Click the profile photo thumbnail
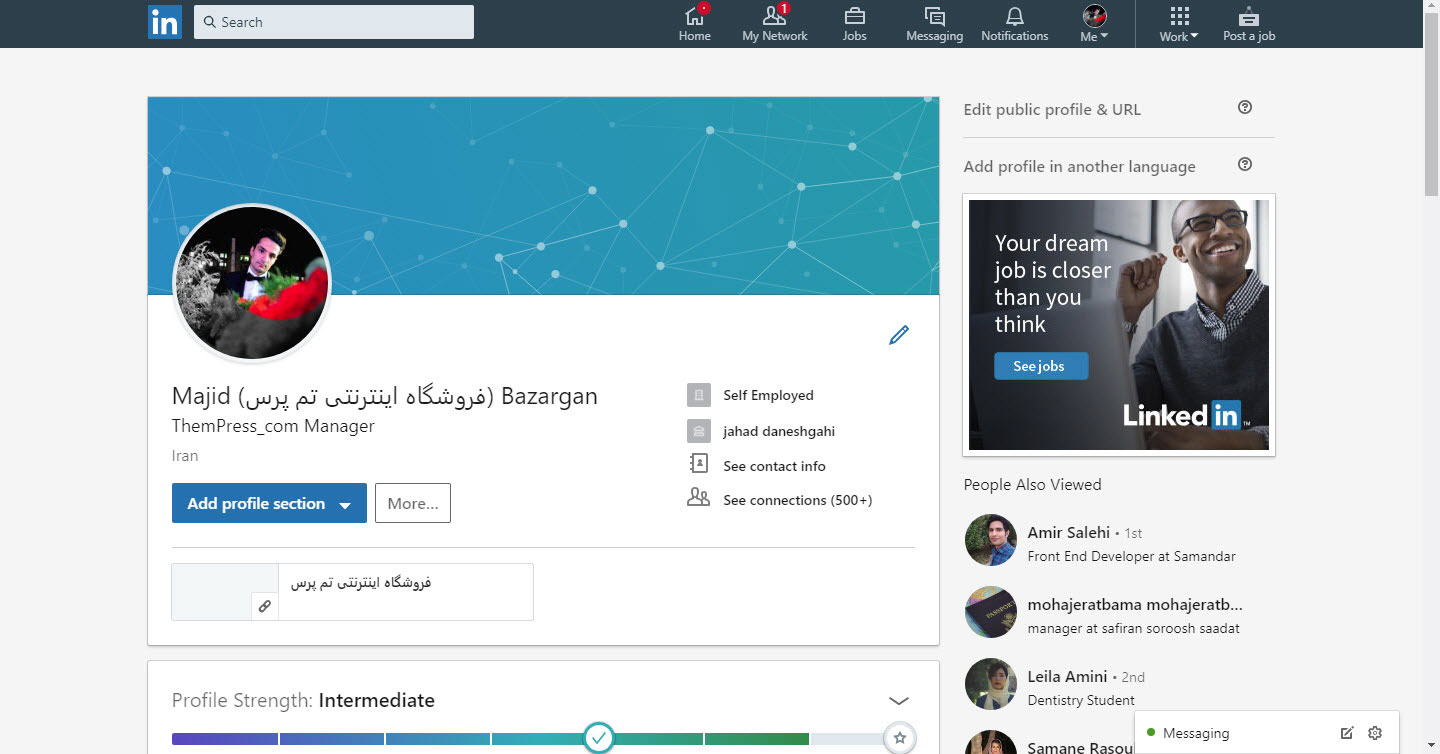Image resolution: width=1440 pixels, height=754 pixels. coord(252,283)
